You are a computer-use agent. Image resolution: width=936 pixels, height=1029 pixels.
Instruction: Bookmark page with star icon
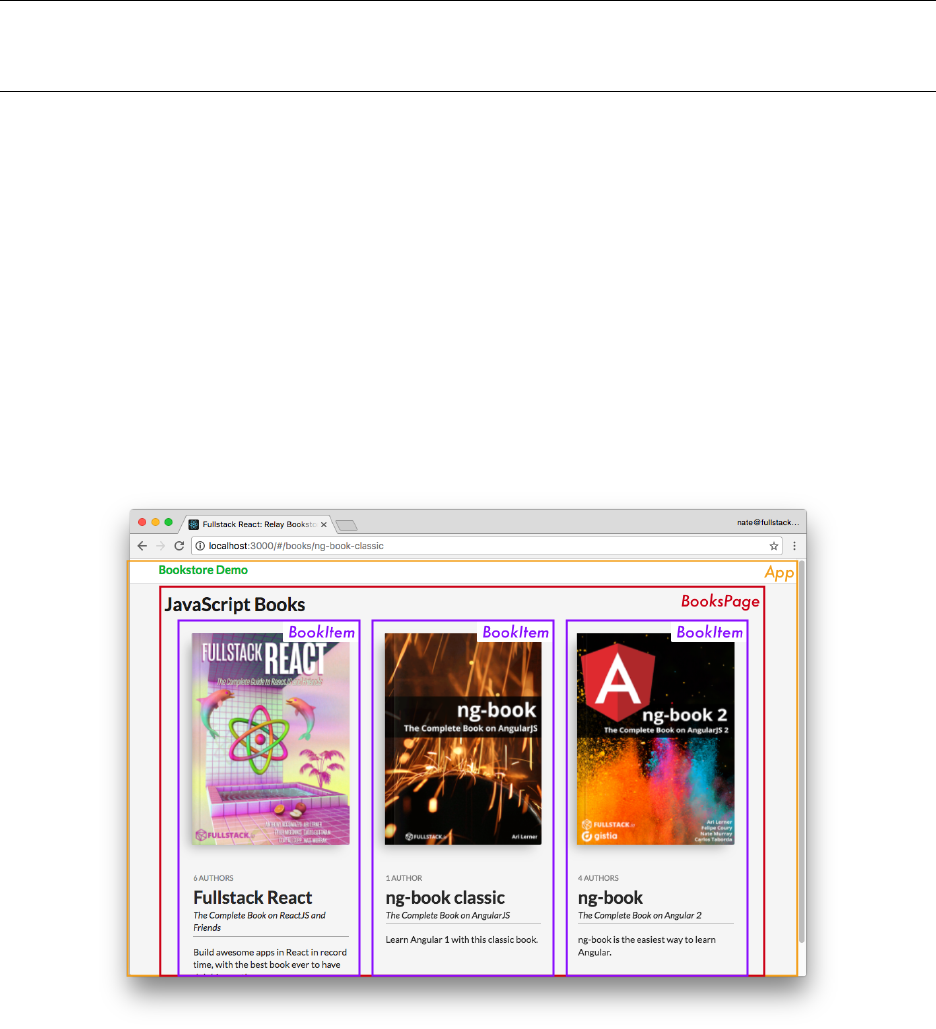pyautogui.click(x=774, y=546)
